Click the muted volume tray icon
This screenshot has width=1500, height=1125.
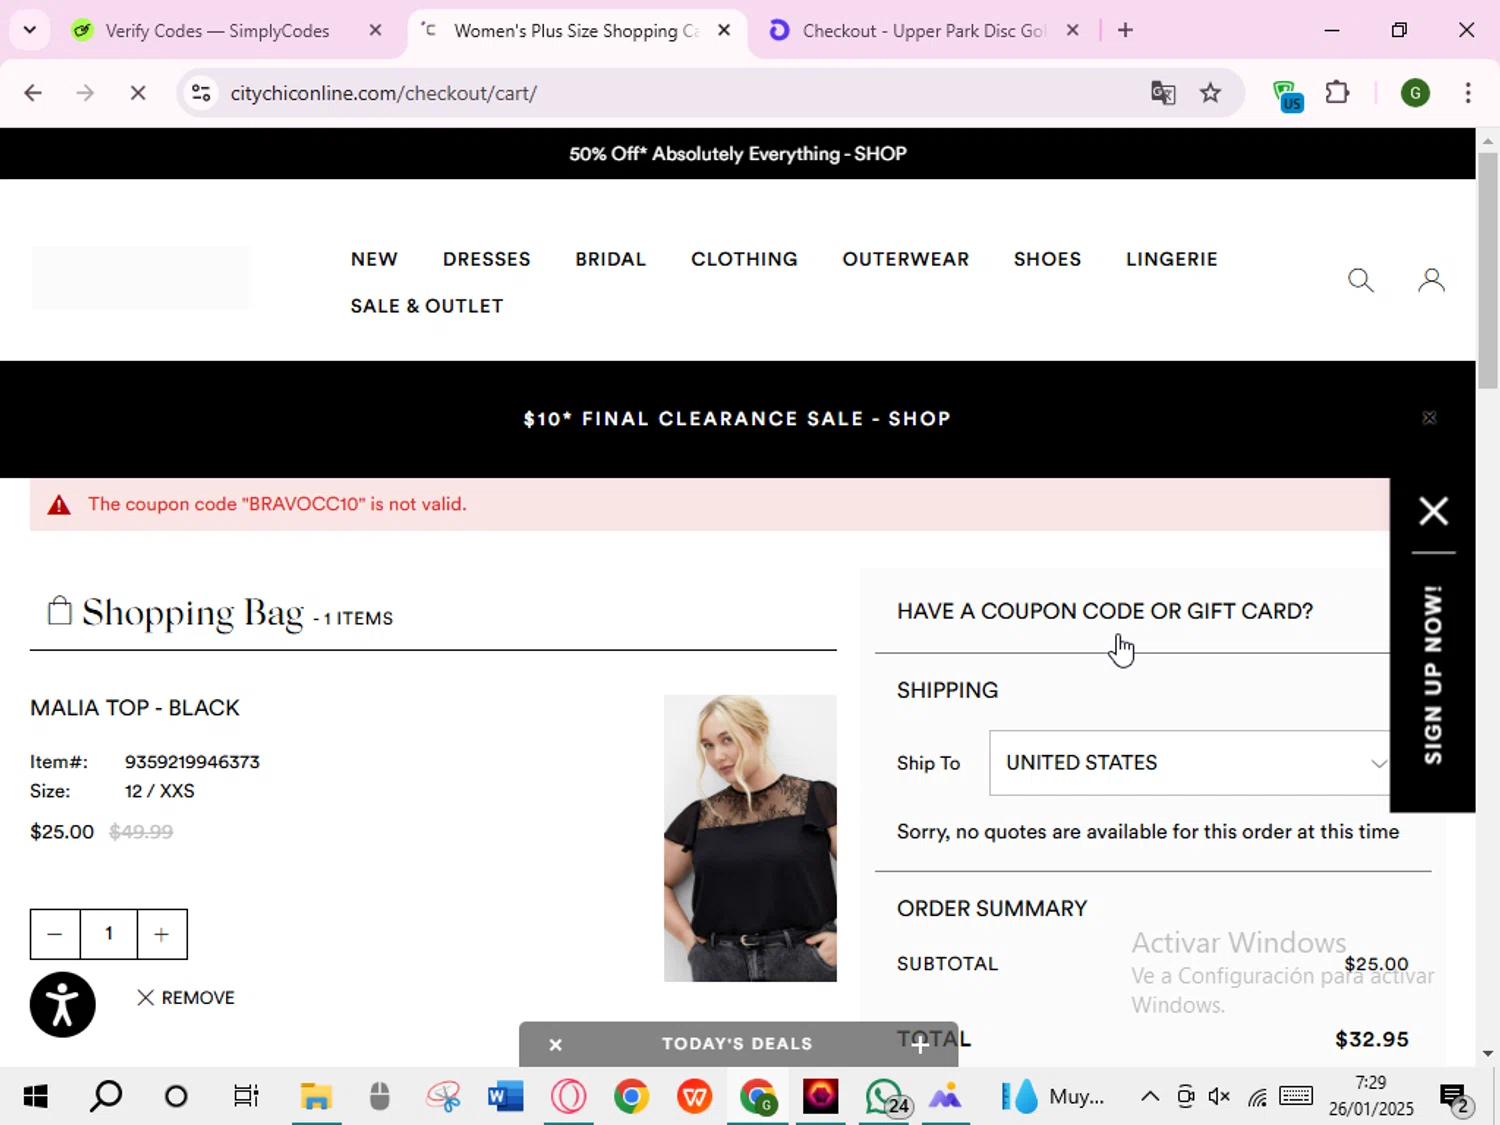[1219, 1097]
